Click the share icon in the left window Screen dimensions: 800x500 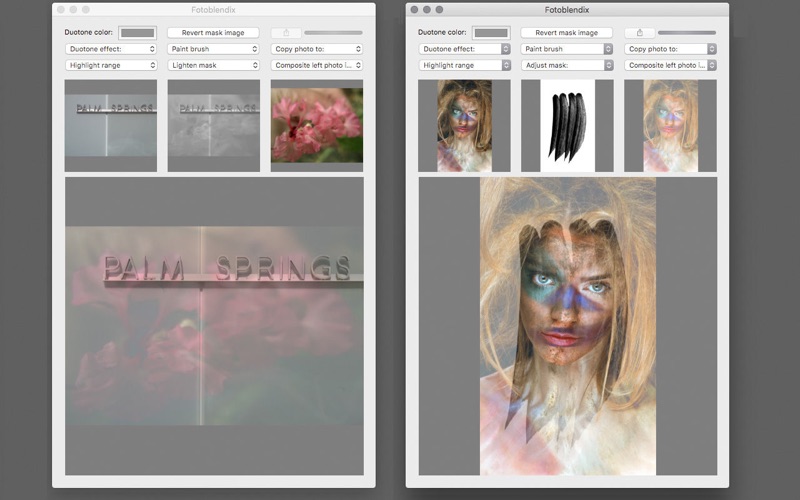[286, 33]
